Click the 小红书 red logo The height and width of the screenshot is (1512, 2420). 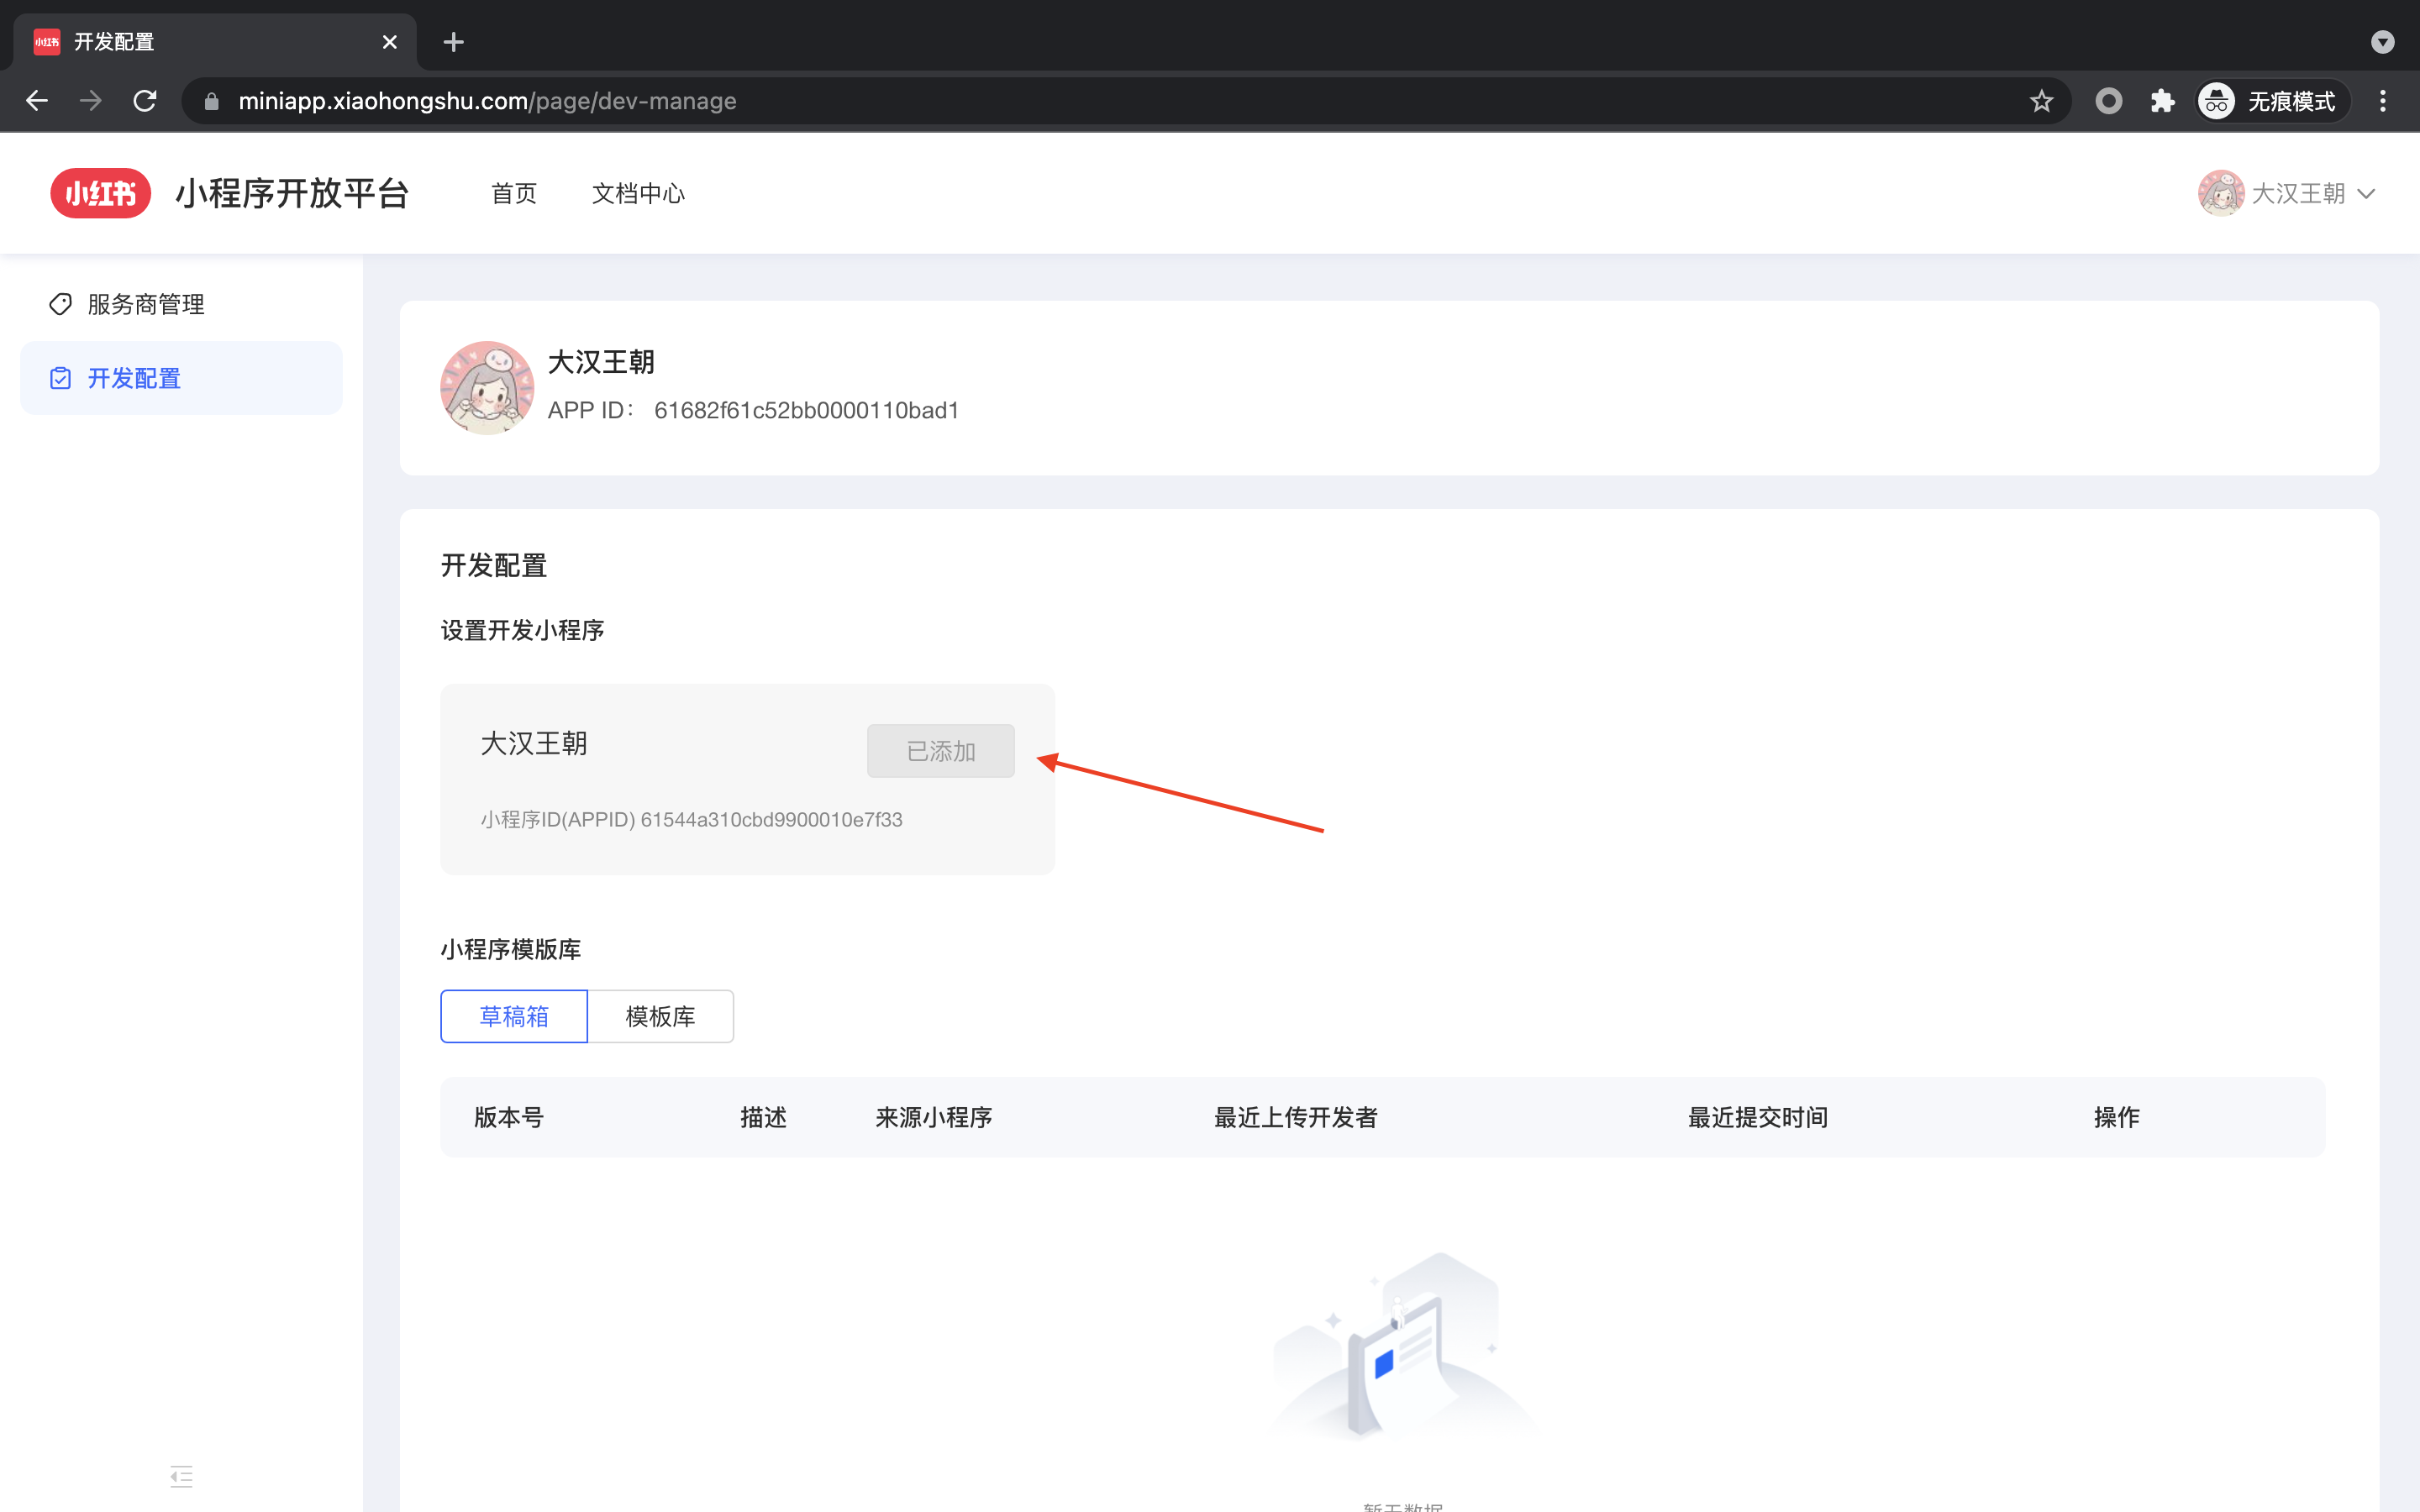coord(101,193)
